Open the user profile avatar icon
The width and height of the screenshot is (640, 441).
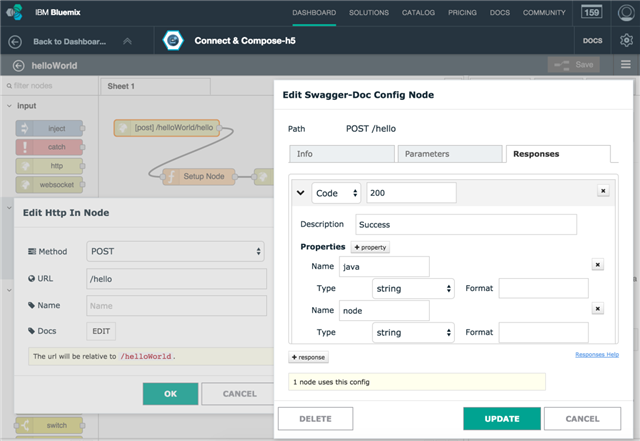pos(626,13)
